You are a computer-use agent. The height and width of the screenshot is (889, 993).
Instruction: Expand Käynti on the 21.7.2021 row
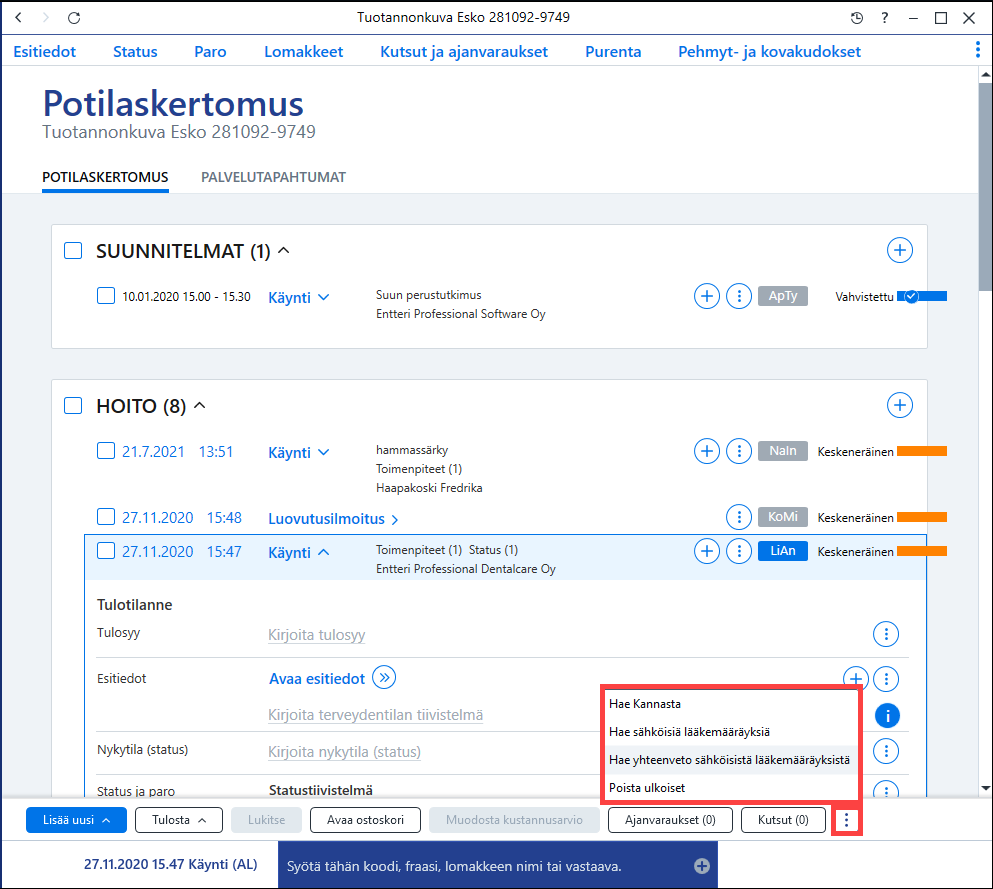299,453
